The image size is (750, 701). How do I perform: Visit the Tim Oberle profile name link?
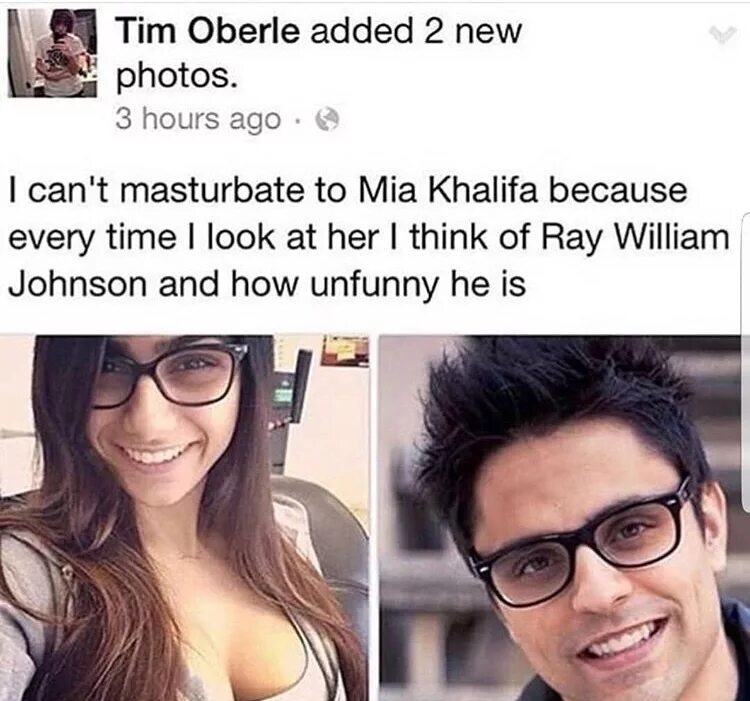tap(209, 31)
